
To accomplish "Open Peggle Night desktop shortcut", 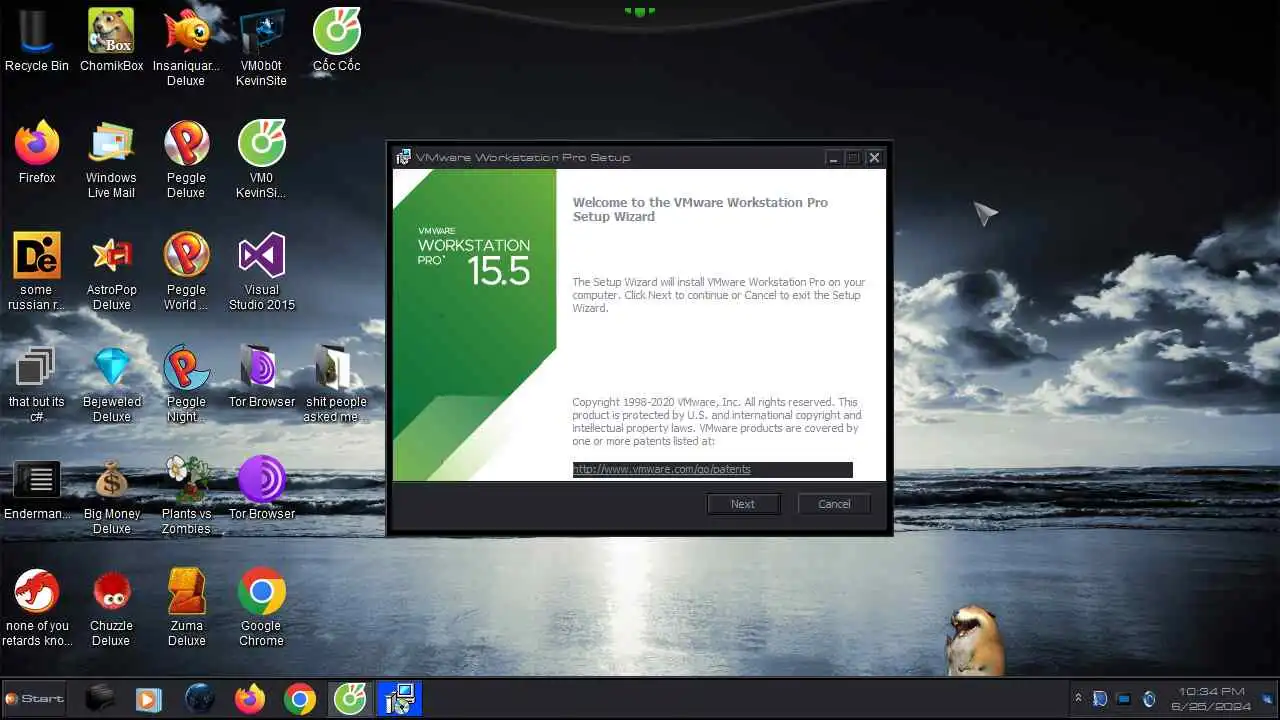I will pos(186,384).
